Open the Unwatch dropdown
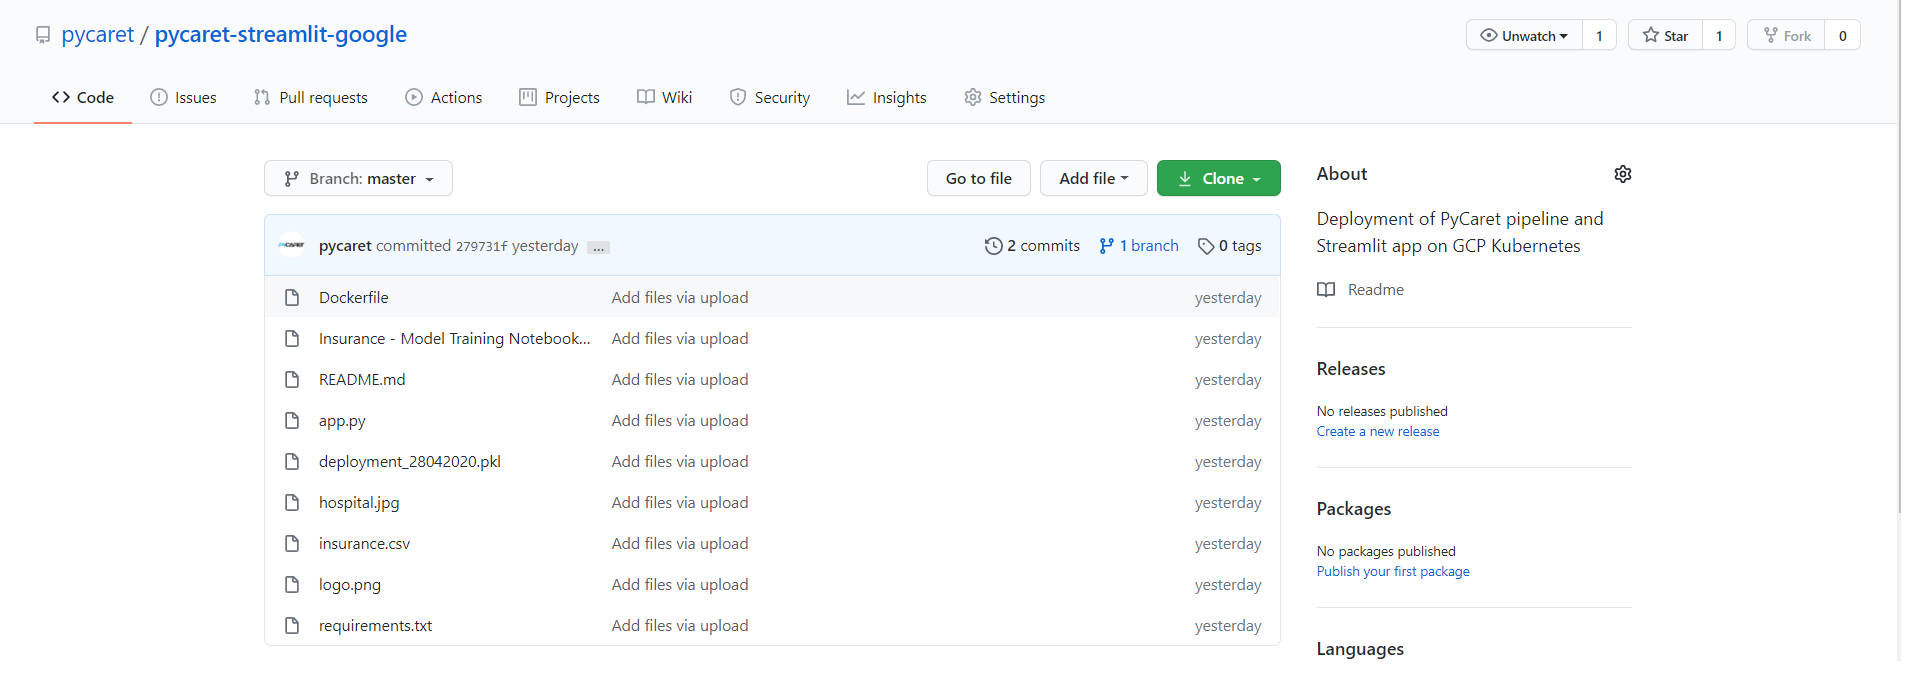This screenshot has width=1908, height=683. pyautogui.click(x=1524, y=36)
